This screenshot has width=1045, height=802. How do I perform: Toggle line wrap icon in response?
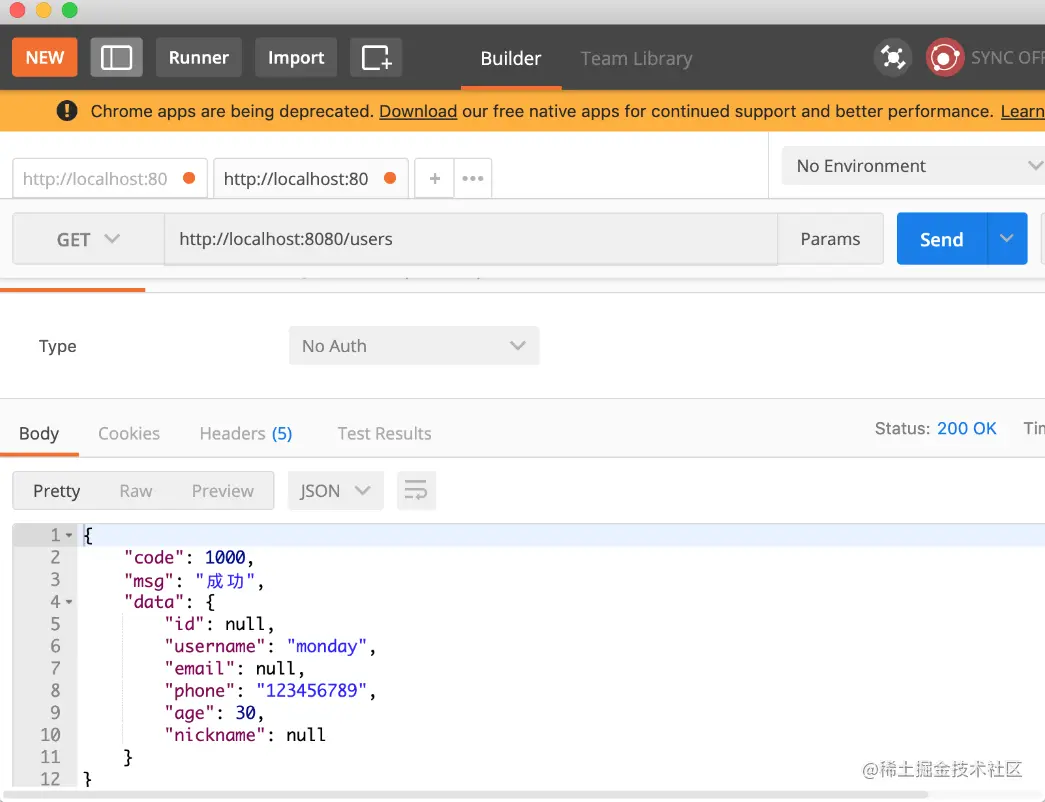pyautogui.click(x=416, y=491)
